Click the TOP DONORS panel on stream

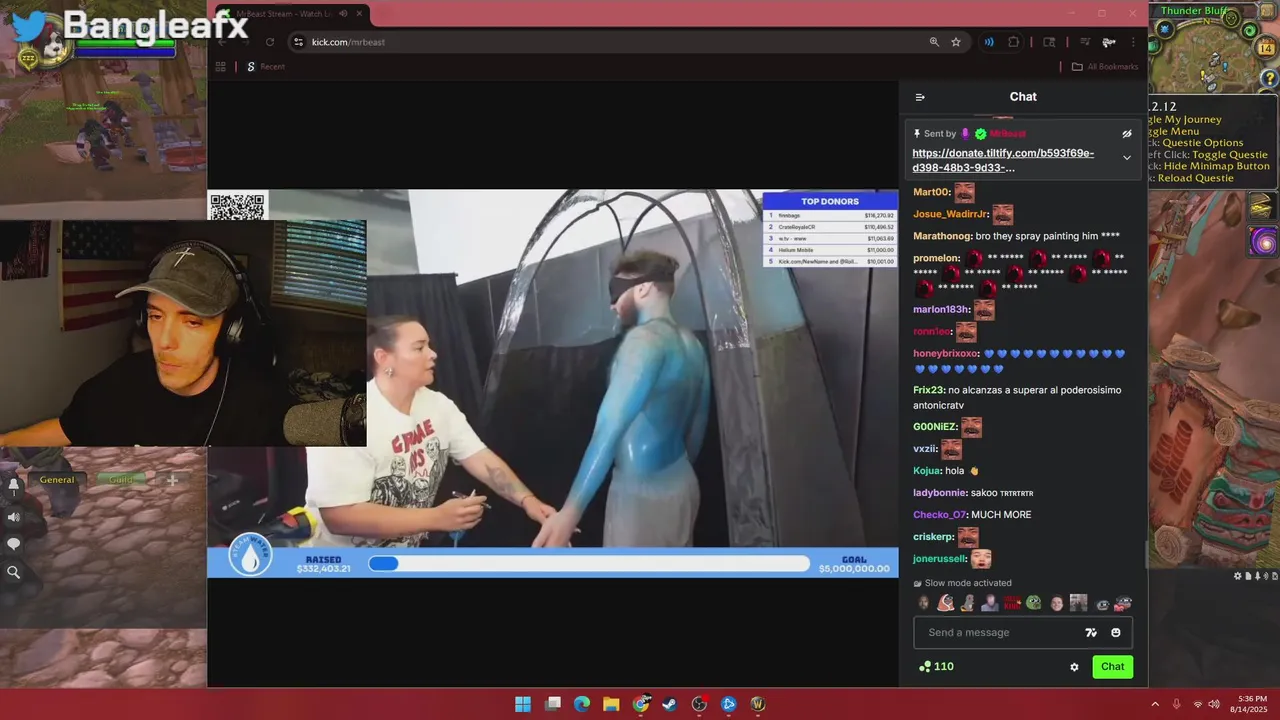(830, 230)
